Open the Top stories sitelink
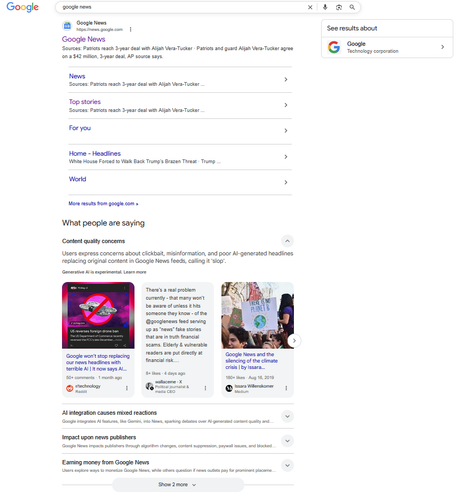The width and height of the screenshot is (462, 499). [x=85, y=102]
